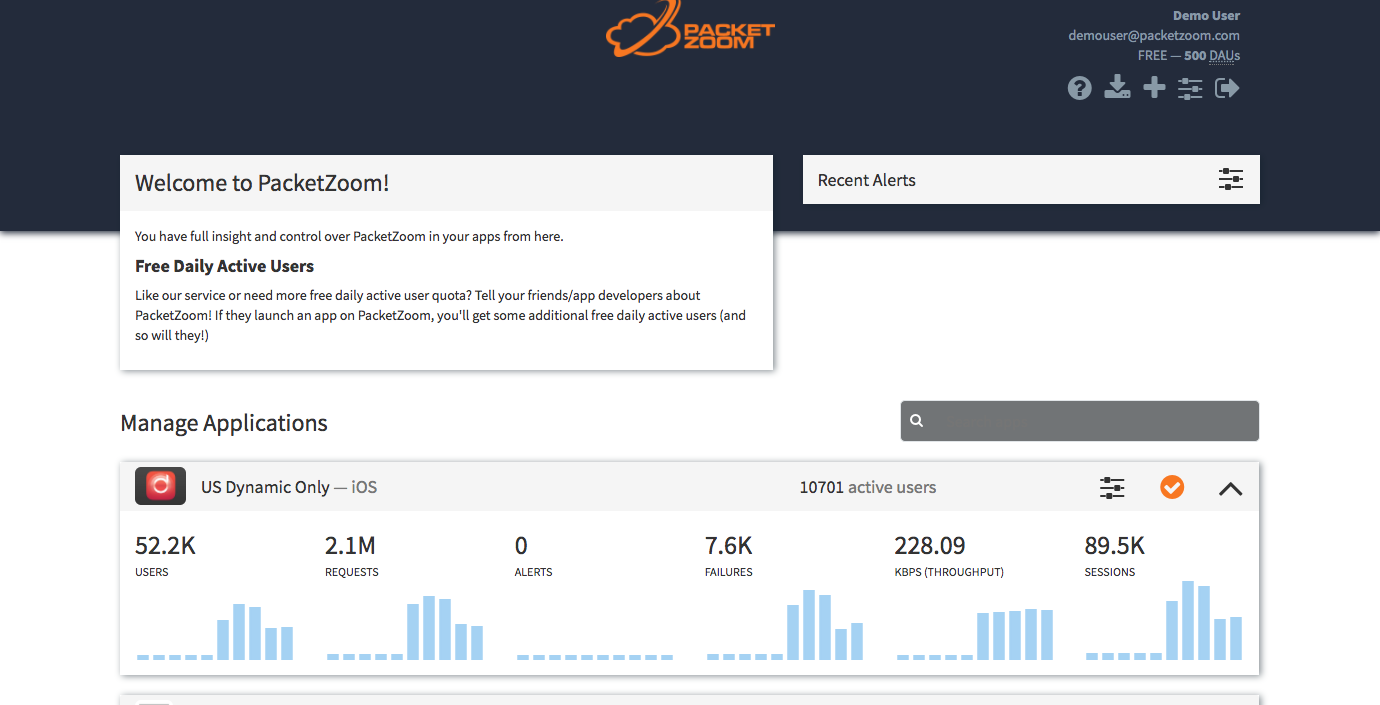
Task: Click the search applications input field
Action: click(x=1095, y=421)
